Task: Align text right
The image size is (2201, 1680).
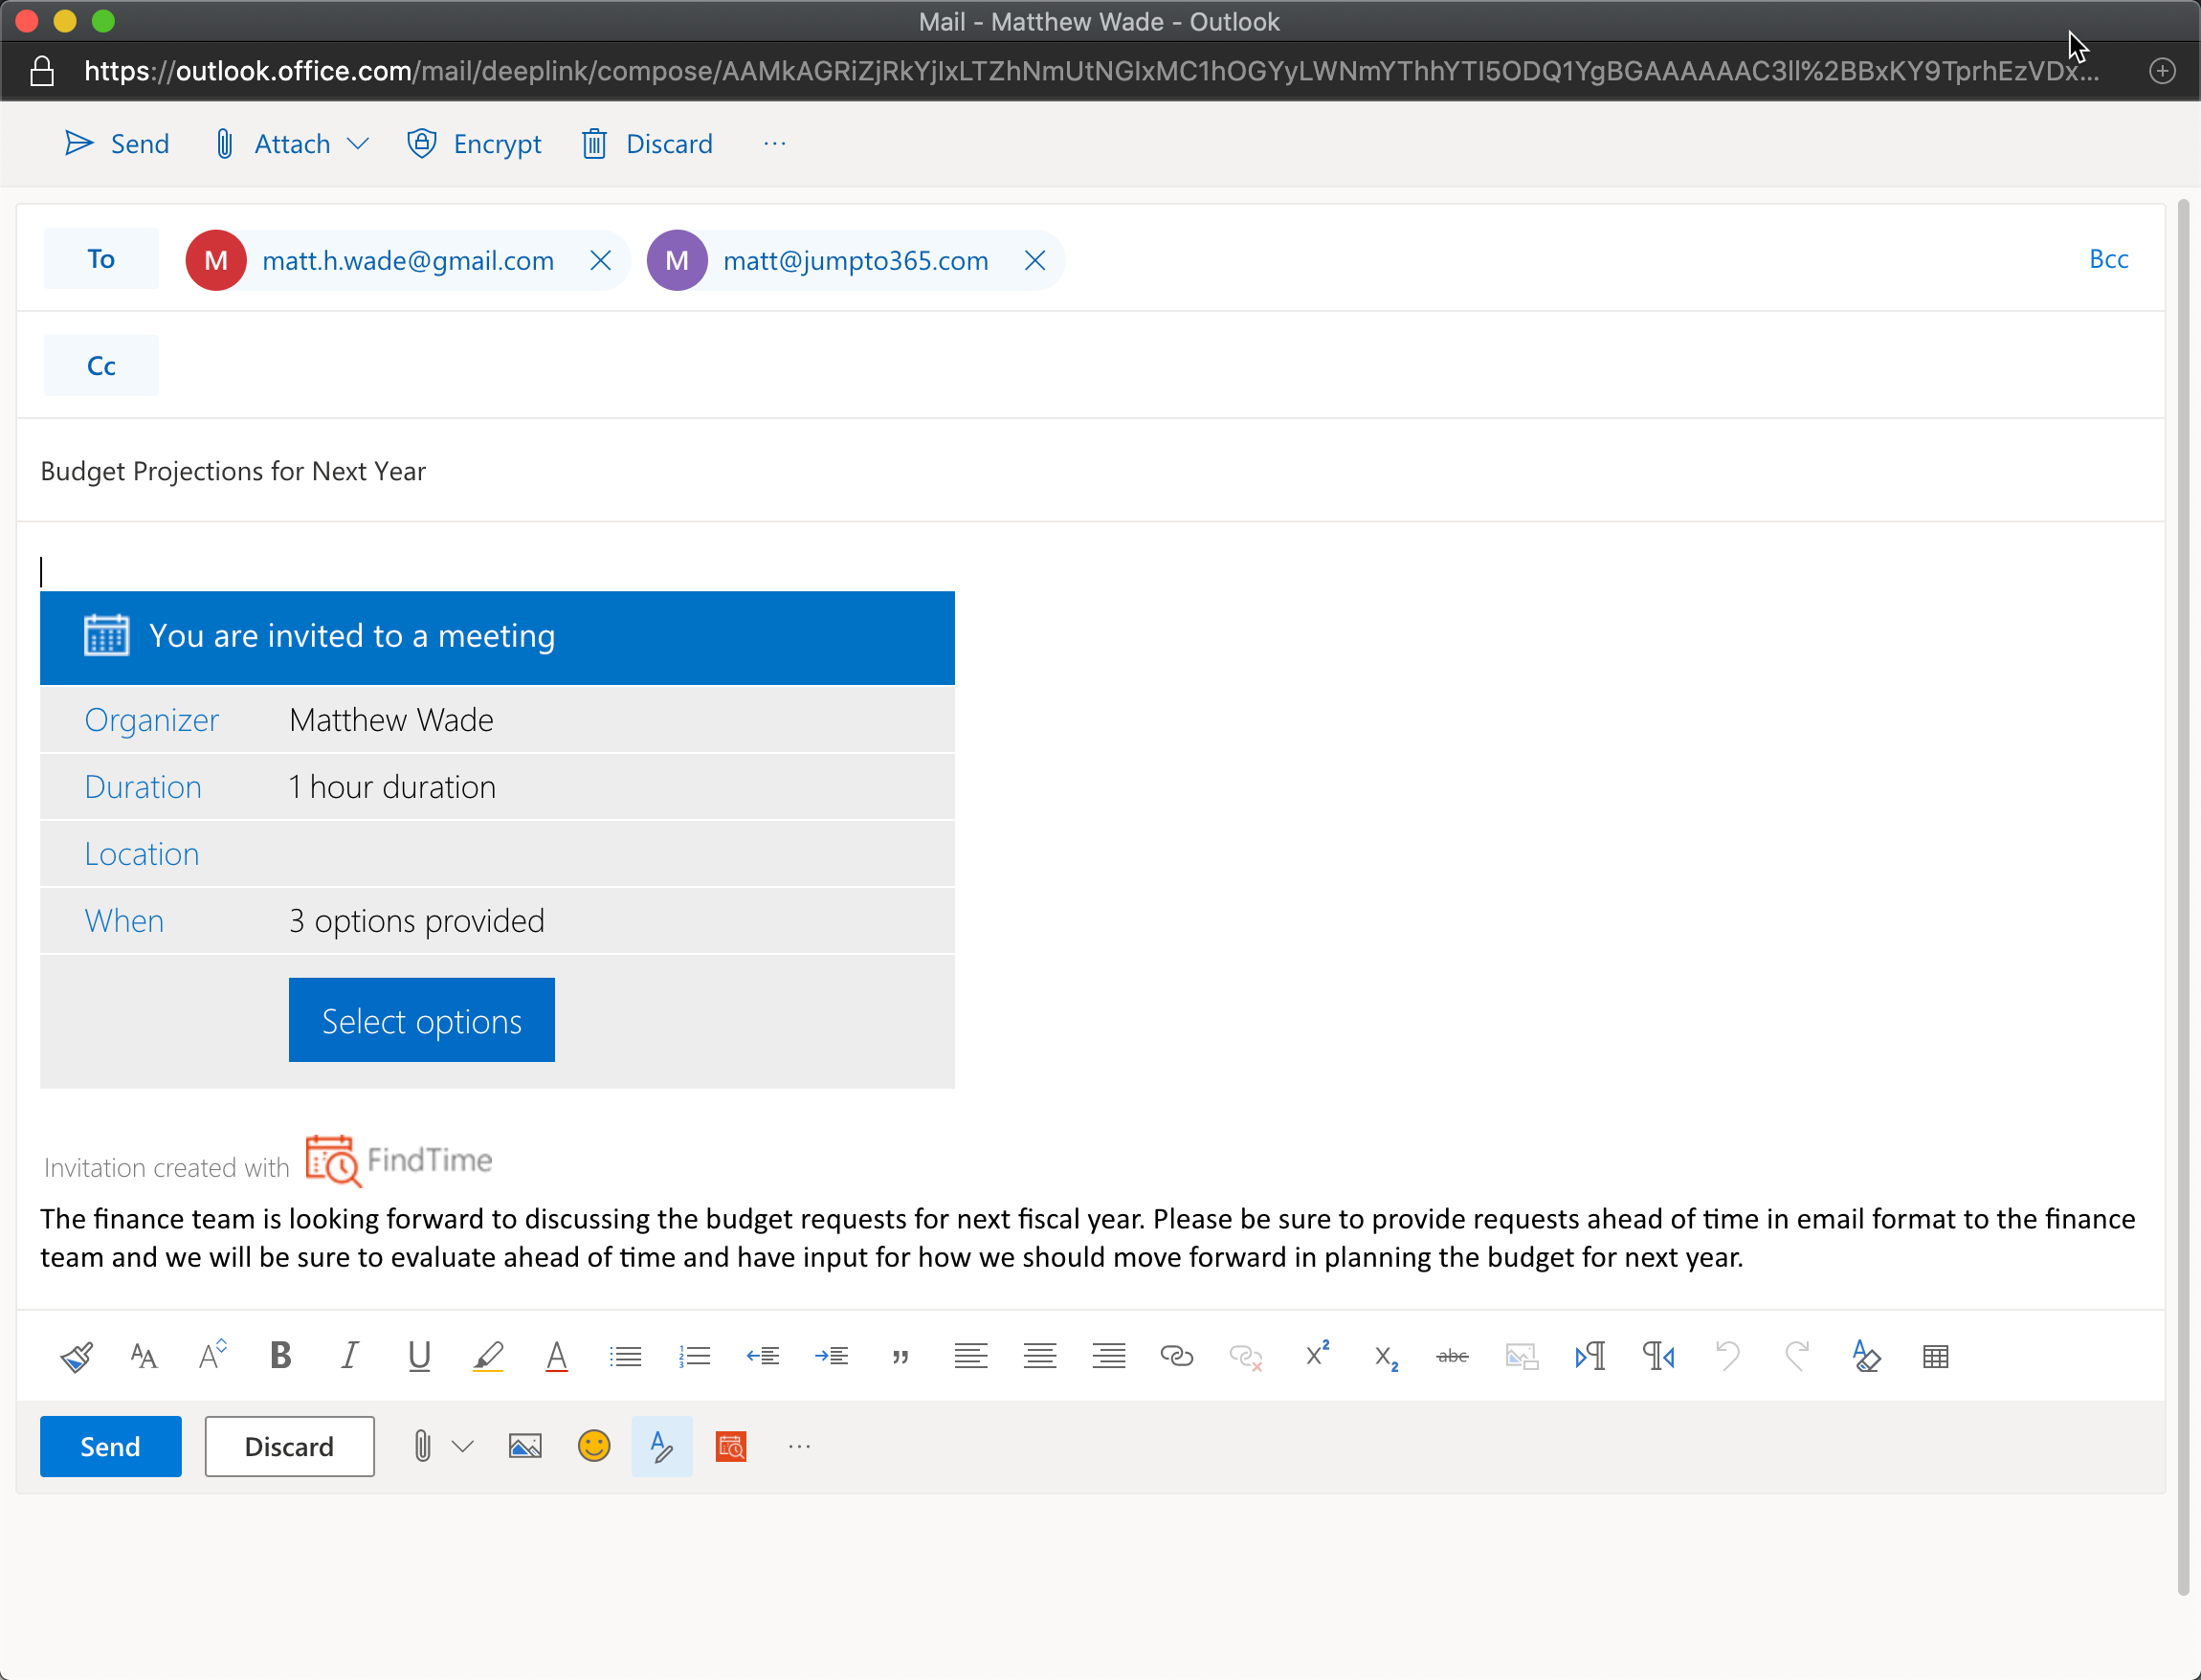Action: pyautogui.click(x=1109, y=1356)
